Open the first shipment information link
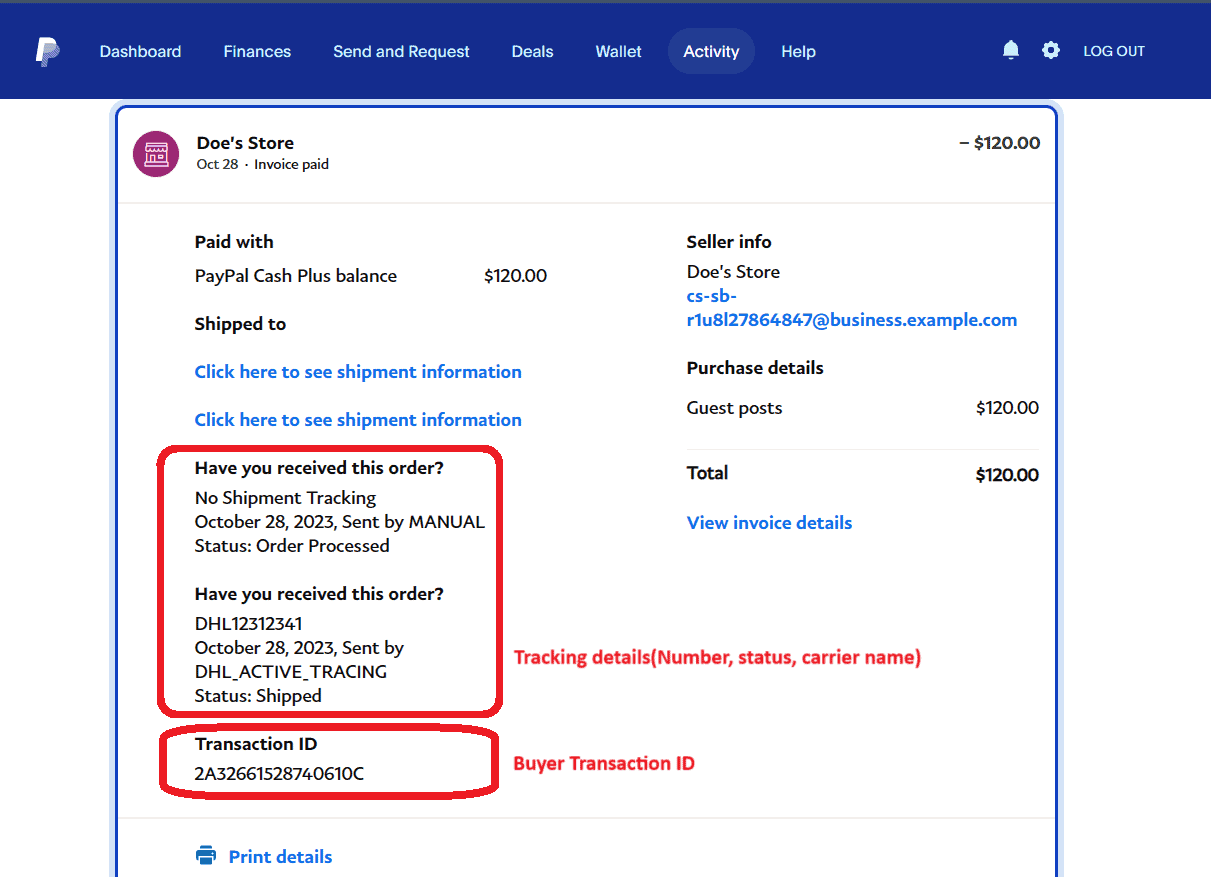Screen dimensions: 1211x877 pos(358,372)
